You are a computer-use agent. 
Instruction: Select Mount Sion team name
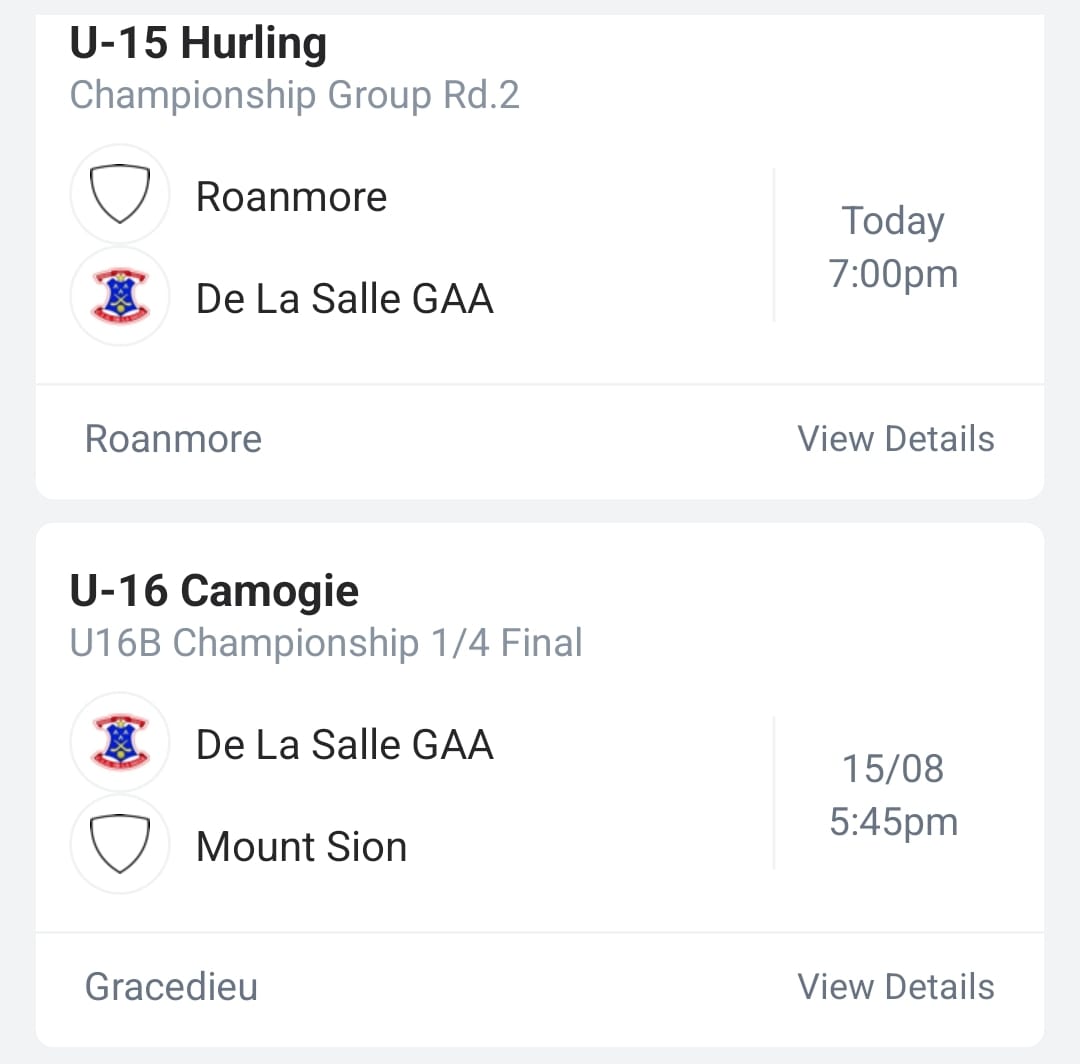pyautogui.click(x=302, y=846)
